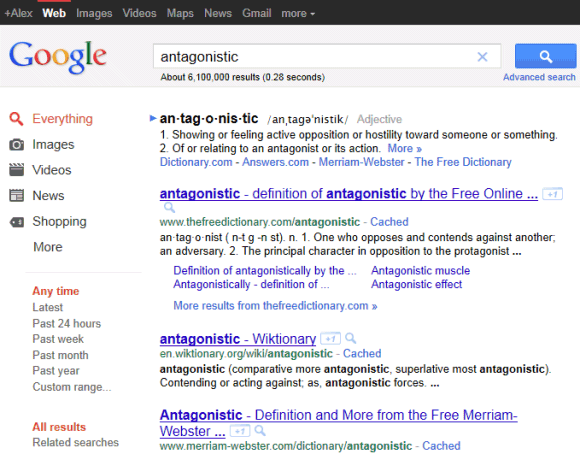Open 'Antagonistic - Definition and More from the Free Merriam-Webster' result
Screen dimensions: 580x454
(338, 423)
